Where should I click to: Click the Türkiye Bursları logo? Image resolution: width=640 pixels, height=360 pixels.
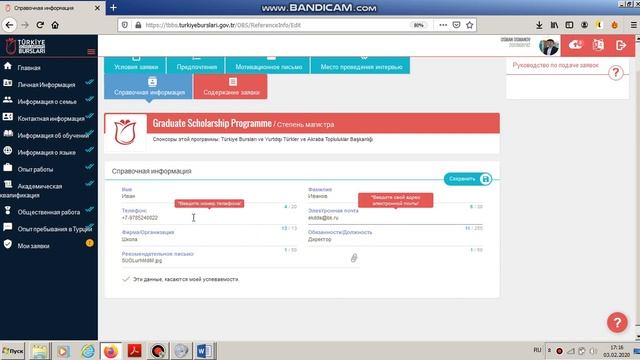pos(25,46)
